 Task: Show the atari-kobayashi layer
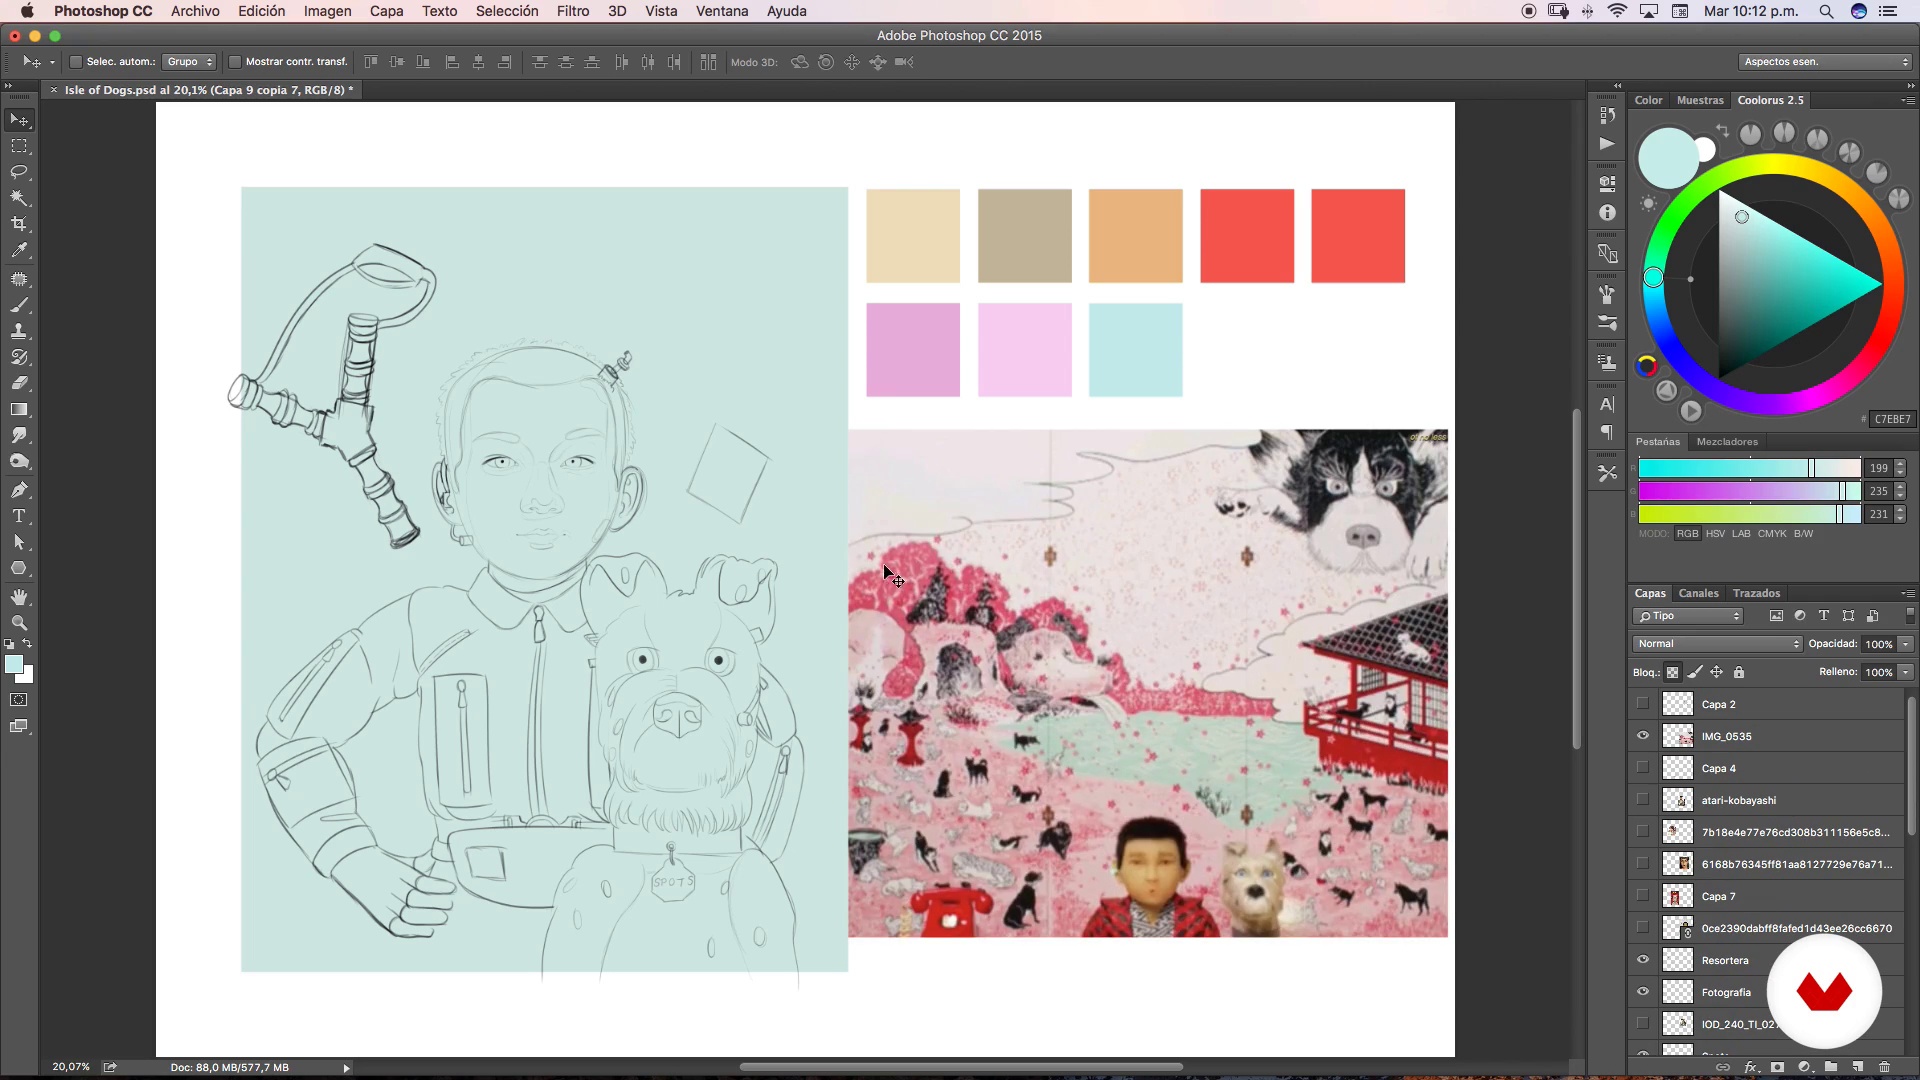(1643, 800)
